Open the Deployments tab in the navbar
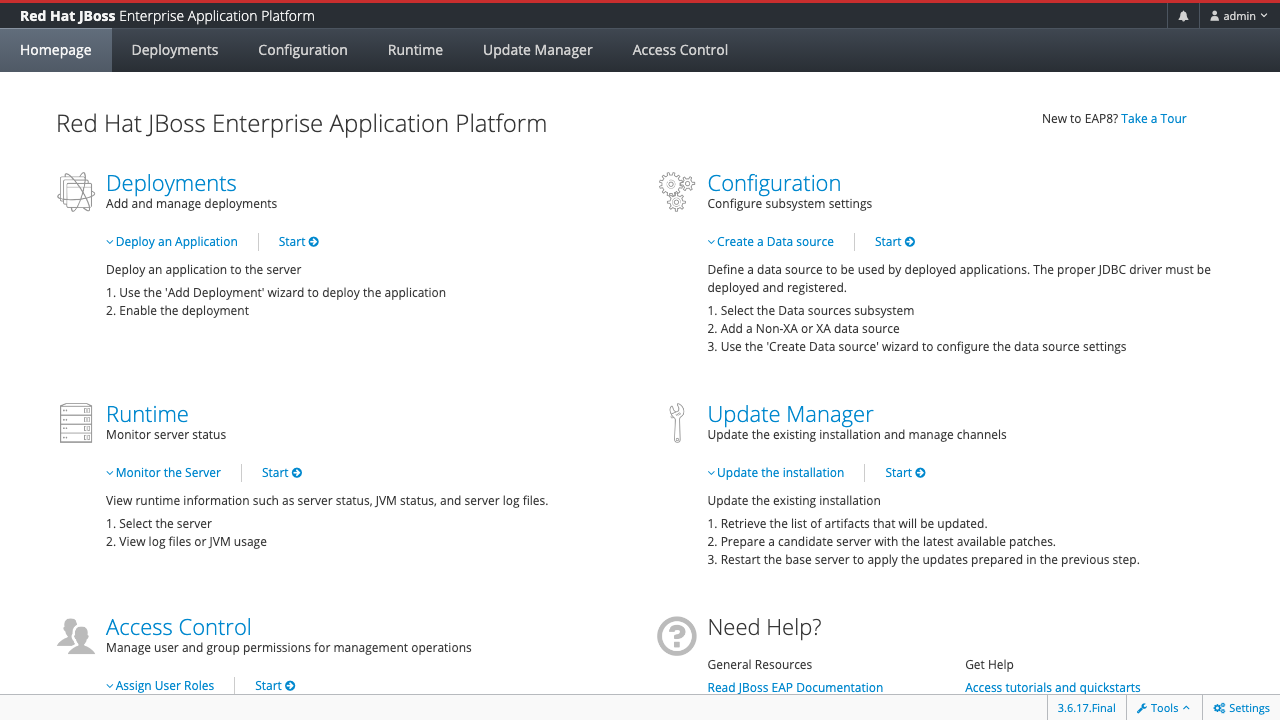 pyautogui.click(x=175, y=50)
